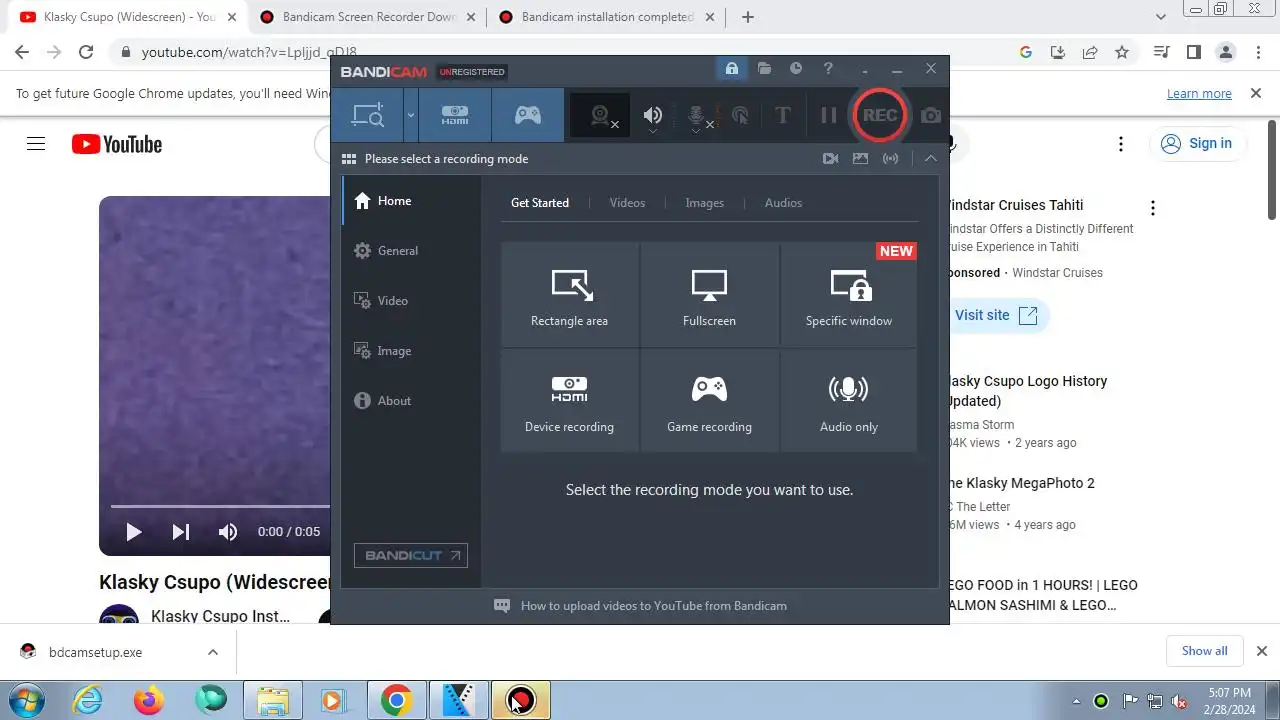Switch to the Videos tab
The image size is (1280, 720).
(x=628, y=203)
